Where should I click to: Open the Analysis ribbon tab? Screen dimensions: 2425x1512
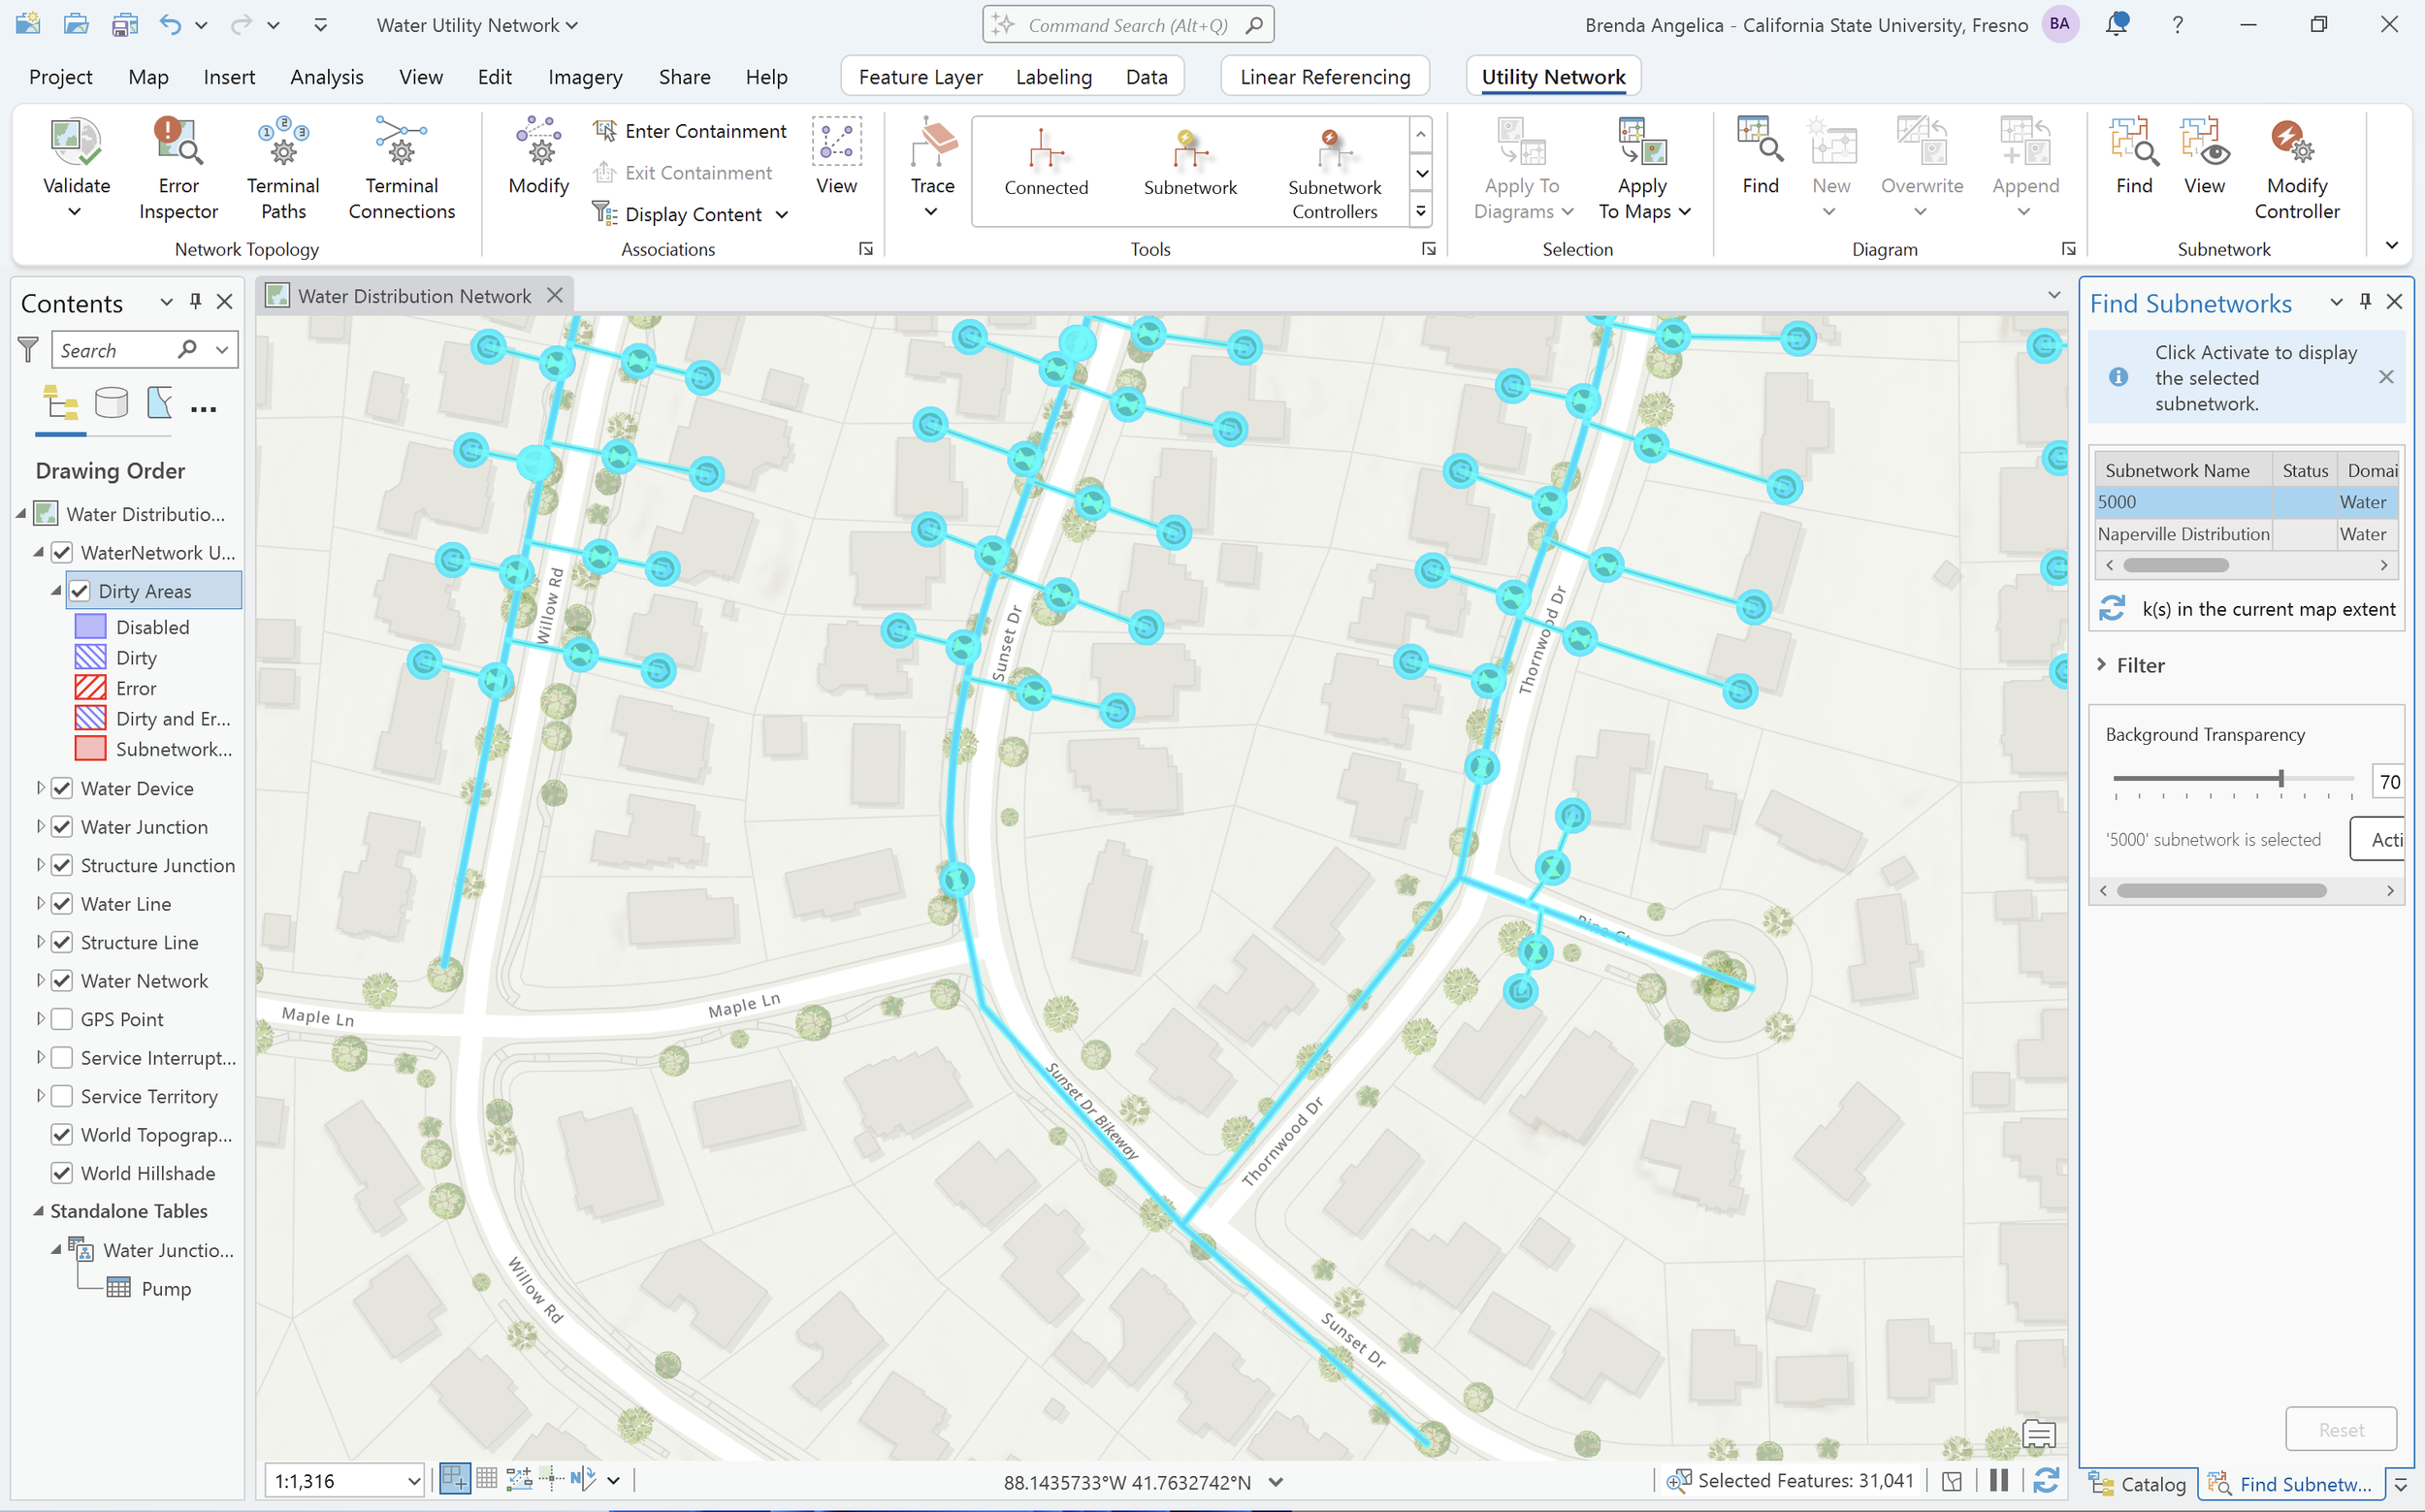(x=326, y=77)
